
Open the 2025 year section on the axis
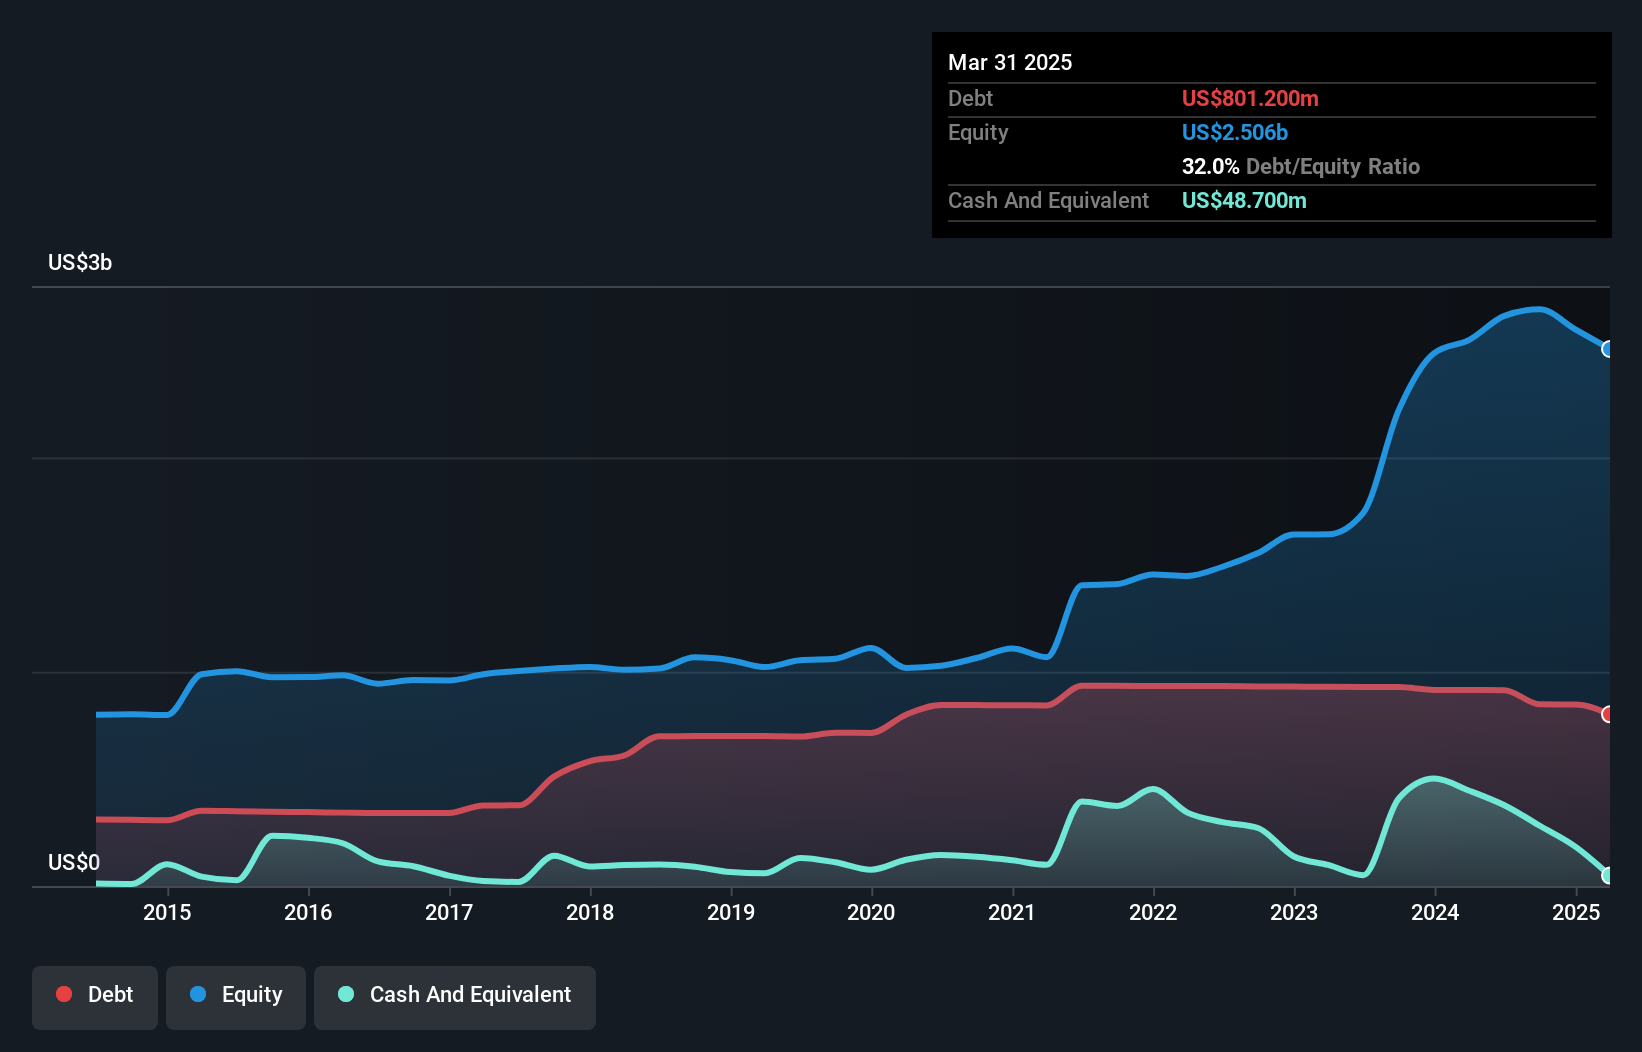tap(1577, 912)
